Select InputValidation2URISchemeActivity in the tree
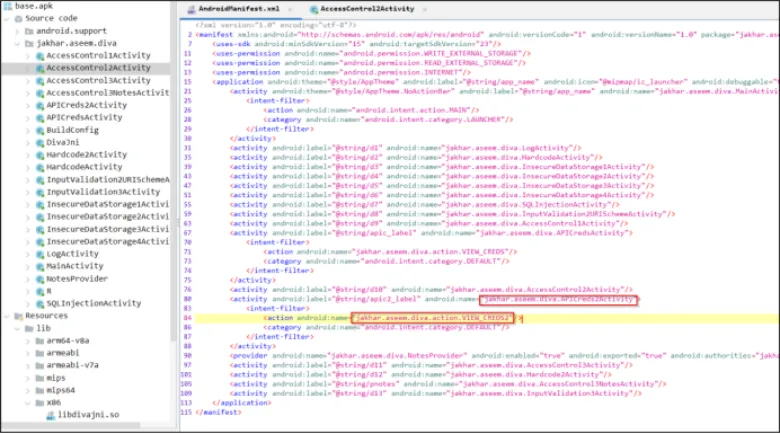The height and width of the screenshot is (434, 780). [108, 180]
